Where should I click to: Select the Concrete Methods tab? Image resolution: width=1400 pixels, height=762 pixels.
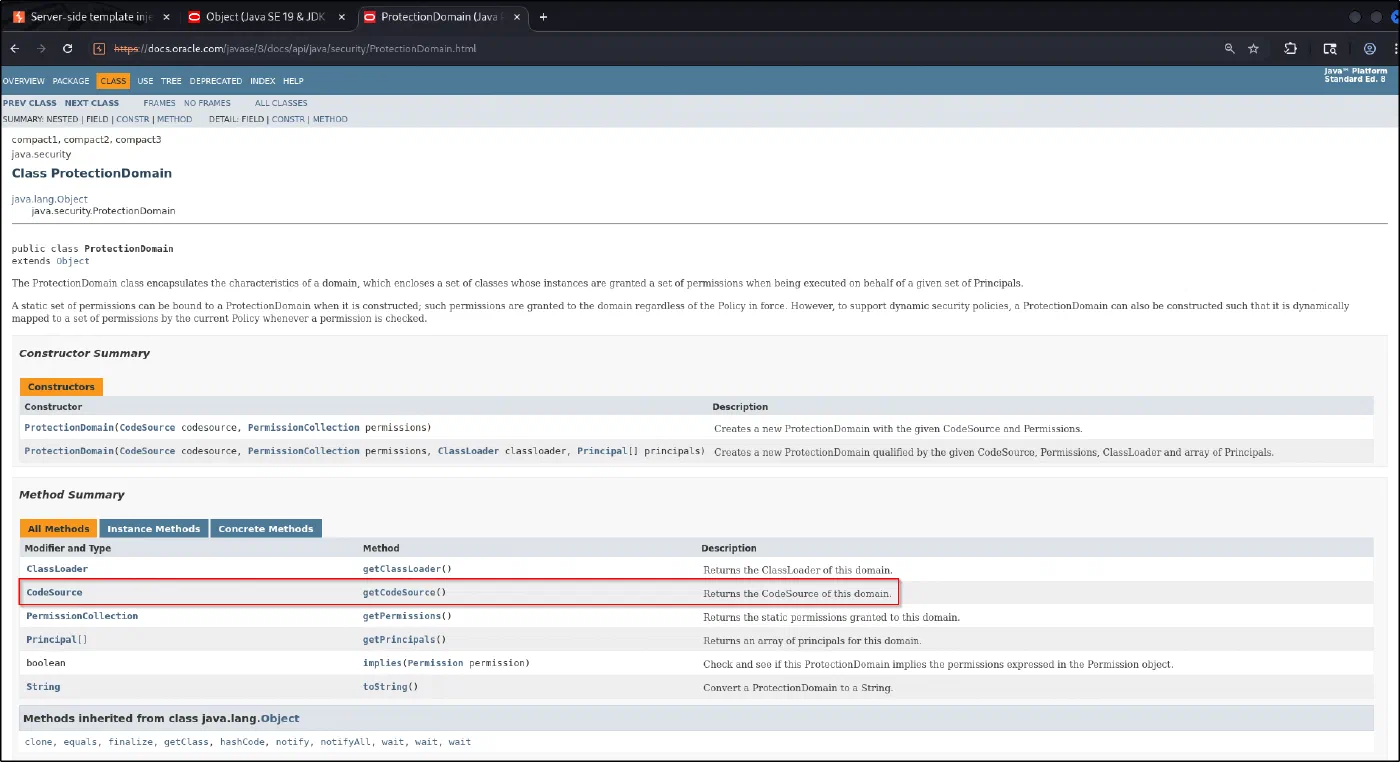tap(266, 529)
